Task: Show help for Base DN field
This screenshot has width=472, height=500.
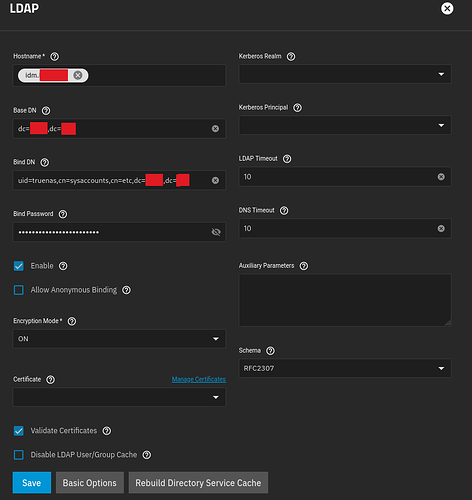Action: 46,111
